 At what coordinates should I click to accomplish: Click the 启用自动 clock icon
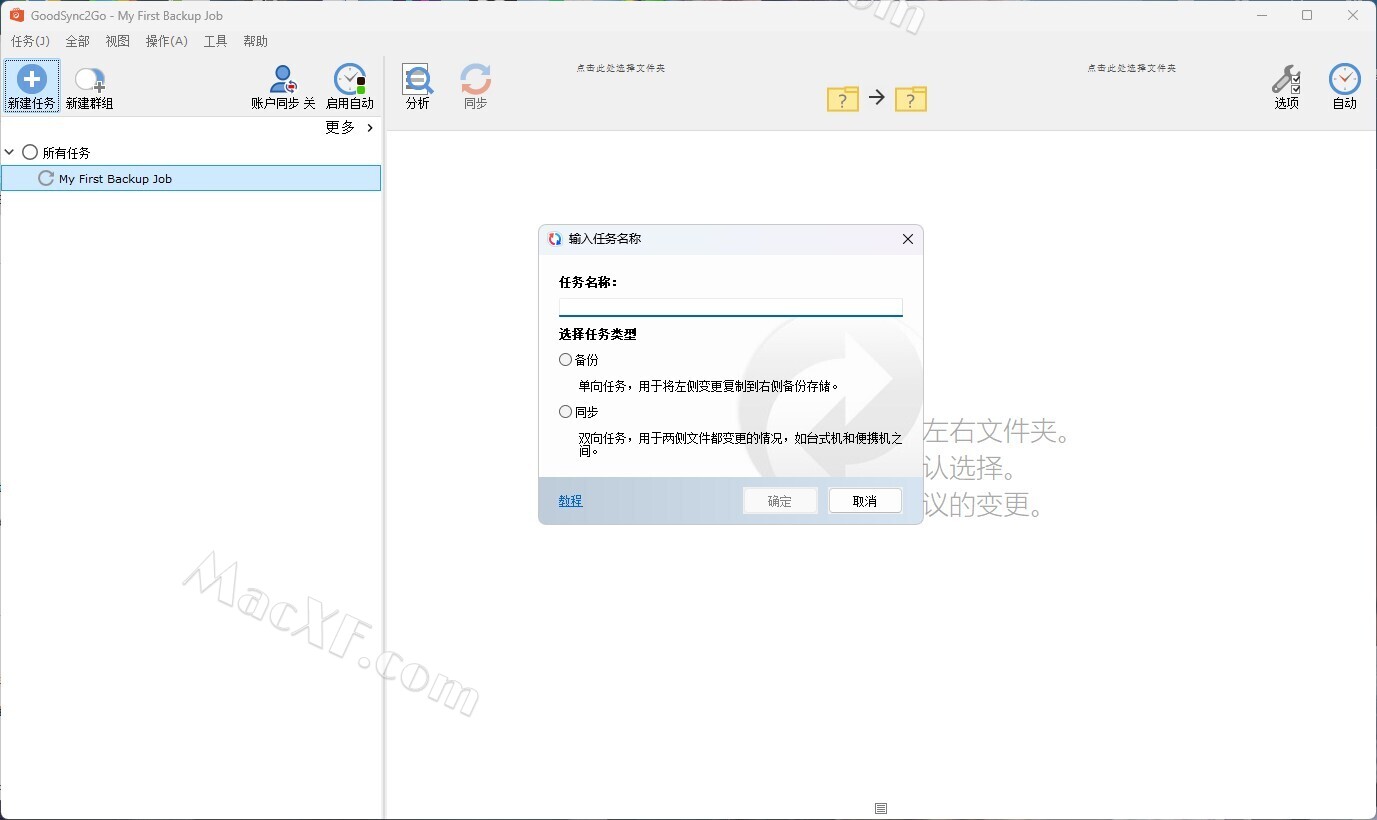click(350, 80)
